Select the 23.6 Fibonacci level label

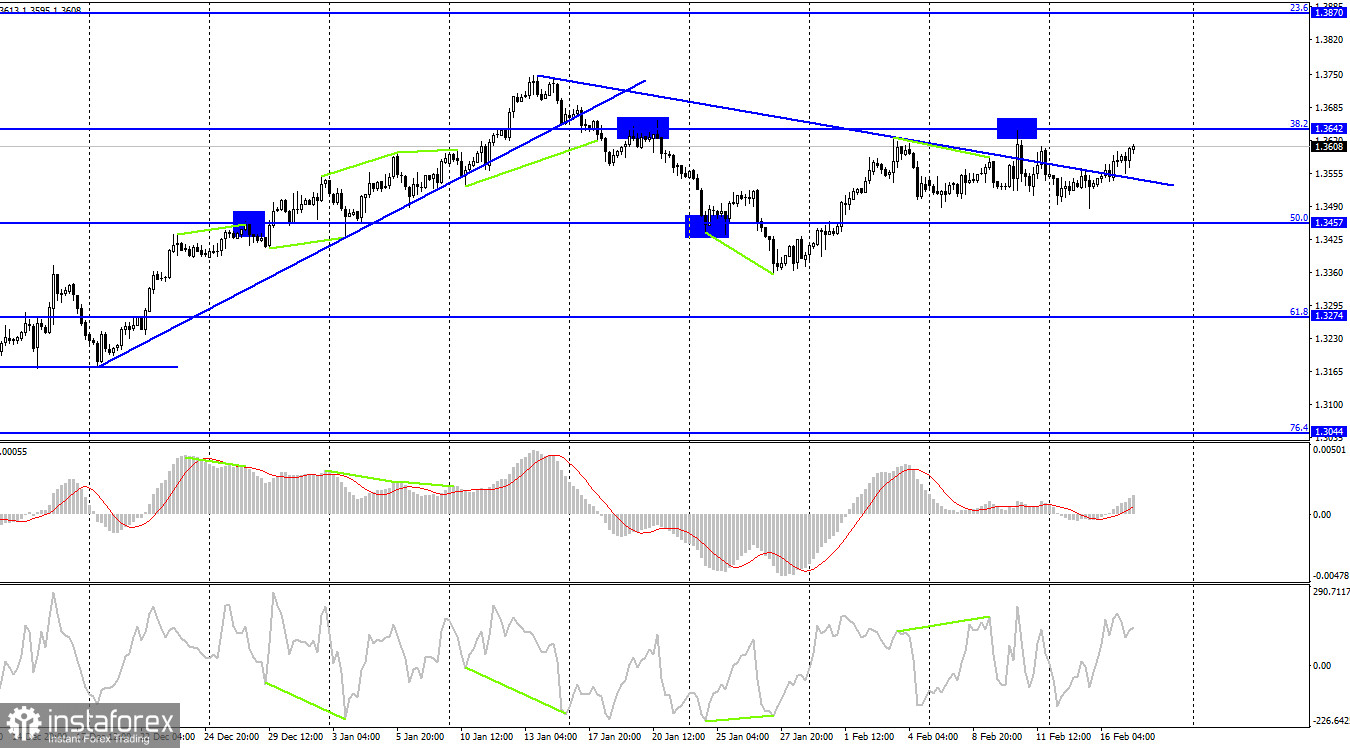tap(1299, 8)
